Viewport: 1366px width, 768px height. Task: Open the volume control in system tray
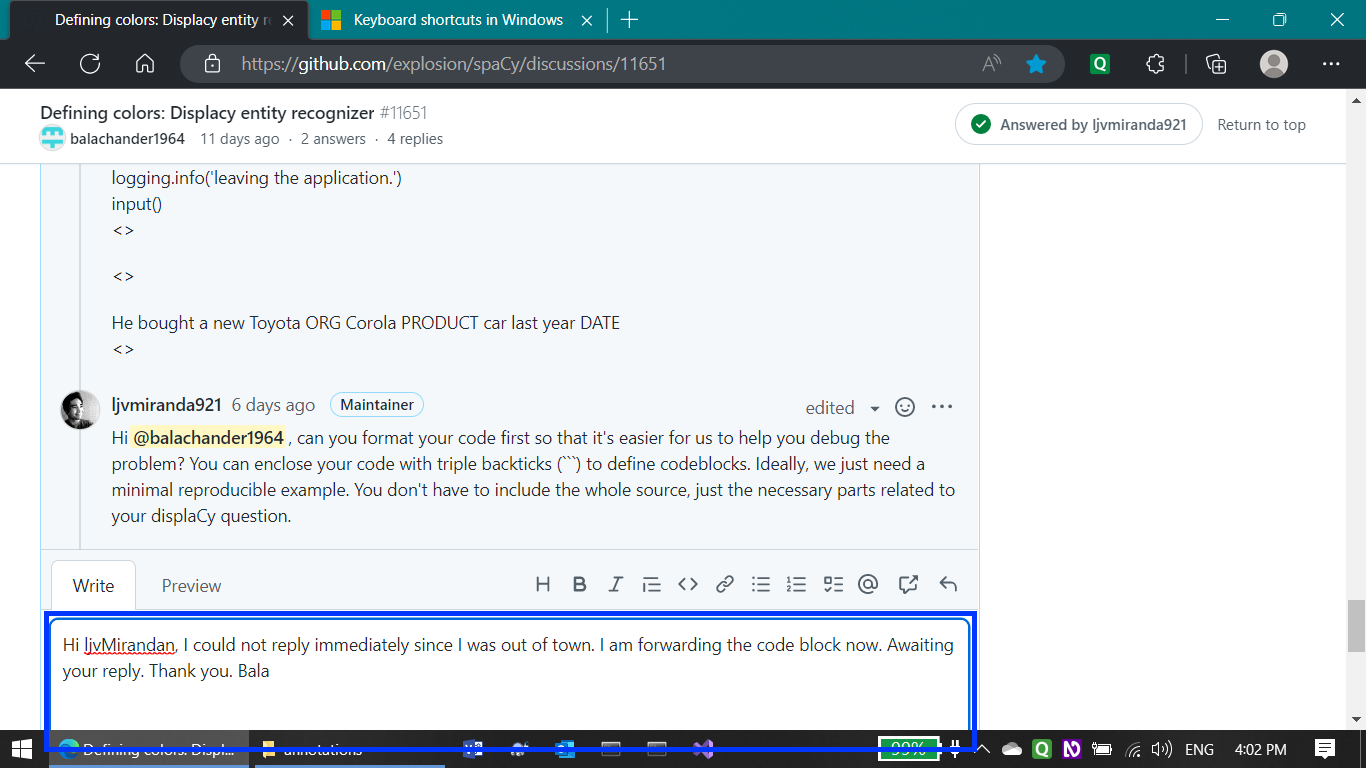click(1161, 749)
